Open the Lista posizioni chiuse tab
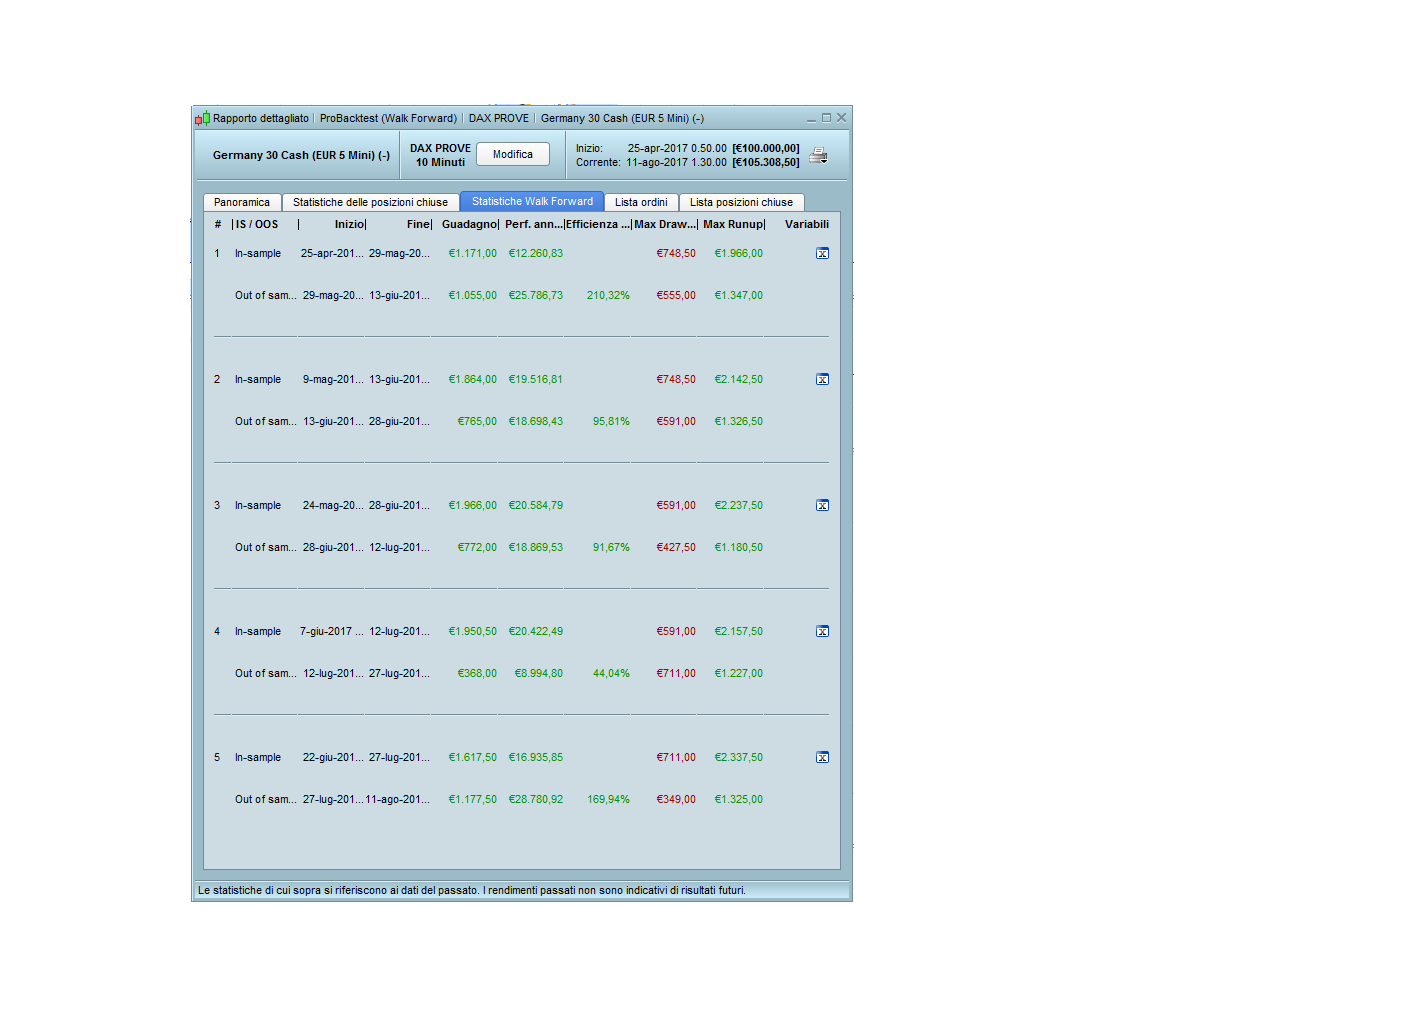The width and height of the screenshot is (1414, 1024). coord(741,202)
